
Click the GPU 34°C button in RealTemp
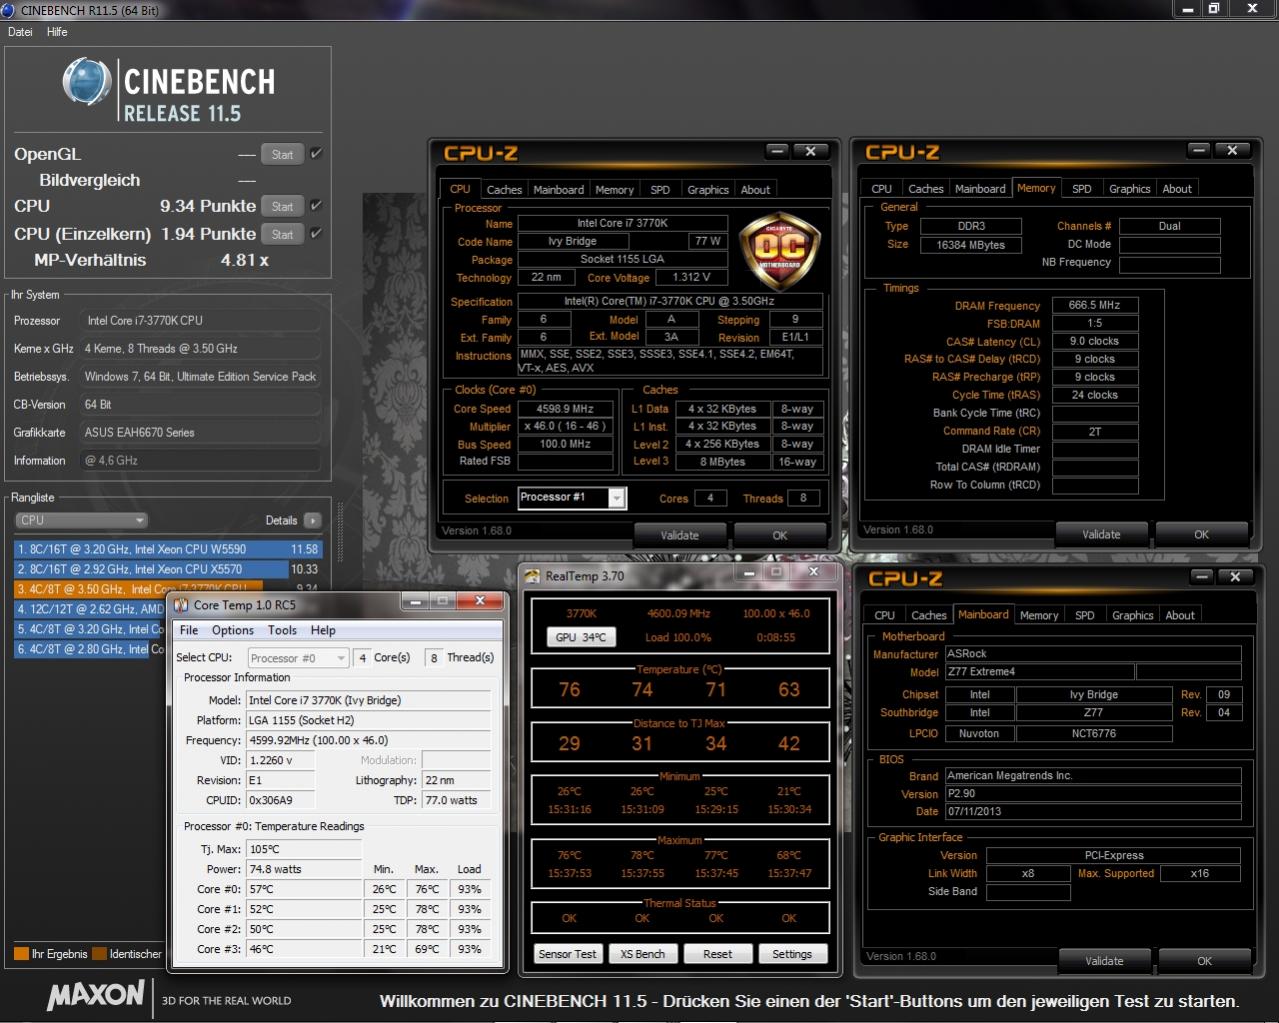point(581,637)
